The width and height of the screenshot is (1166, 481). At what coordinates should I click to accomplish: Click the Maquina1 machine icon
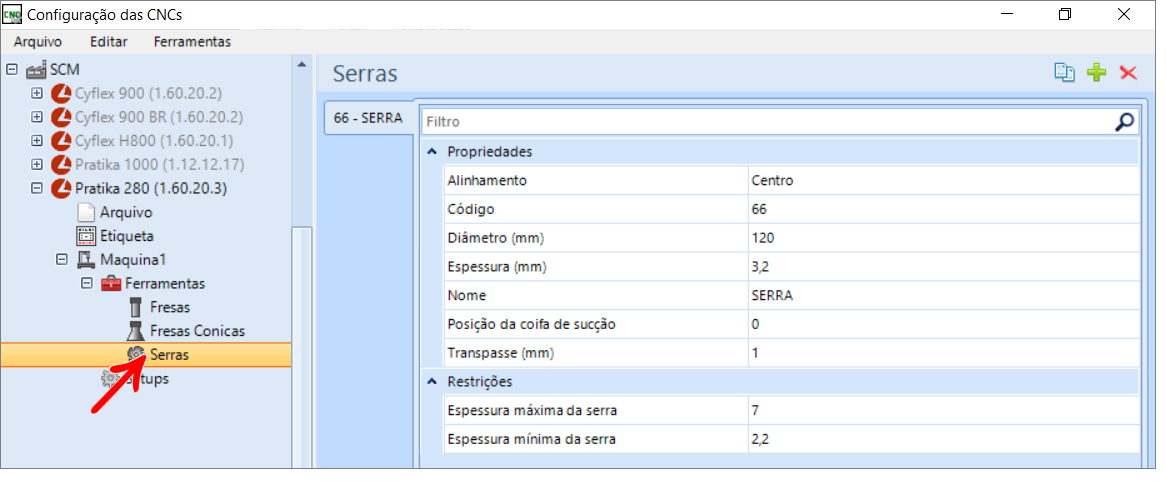pos(86,260)
